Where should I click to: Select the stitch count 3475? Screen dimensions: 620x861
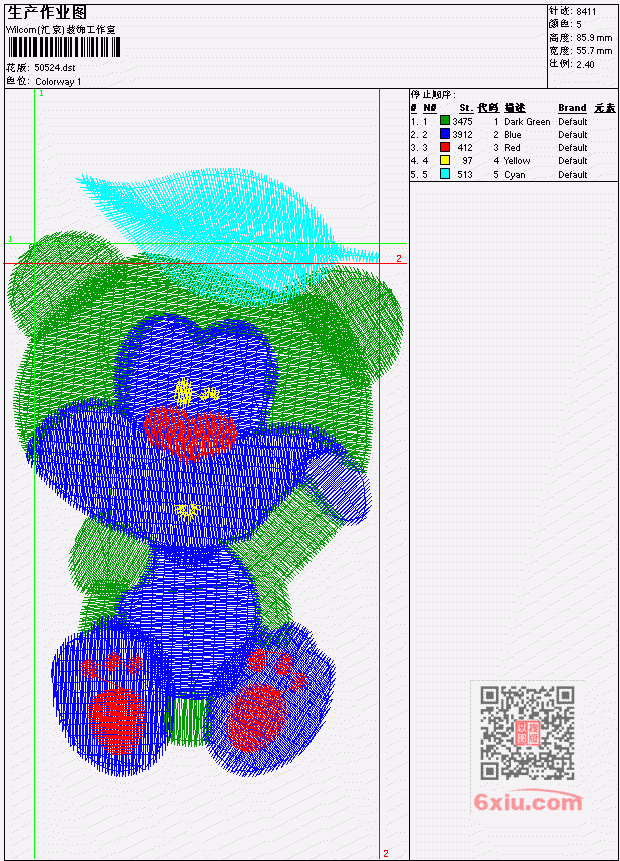(462, 121)
